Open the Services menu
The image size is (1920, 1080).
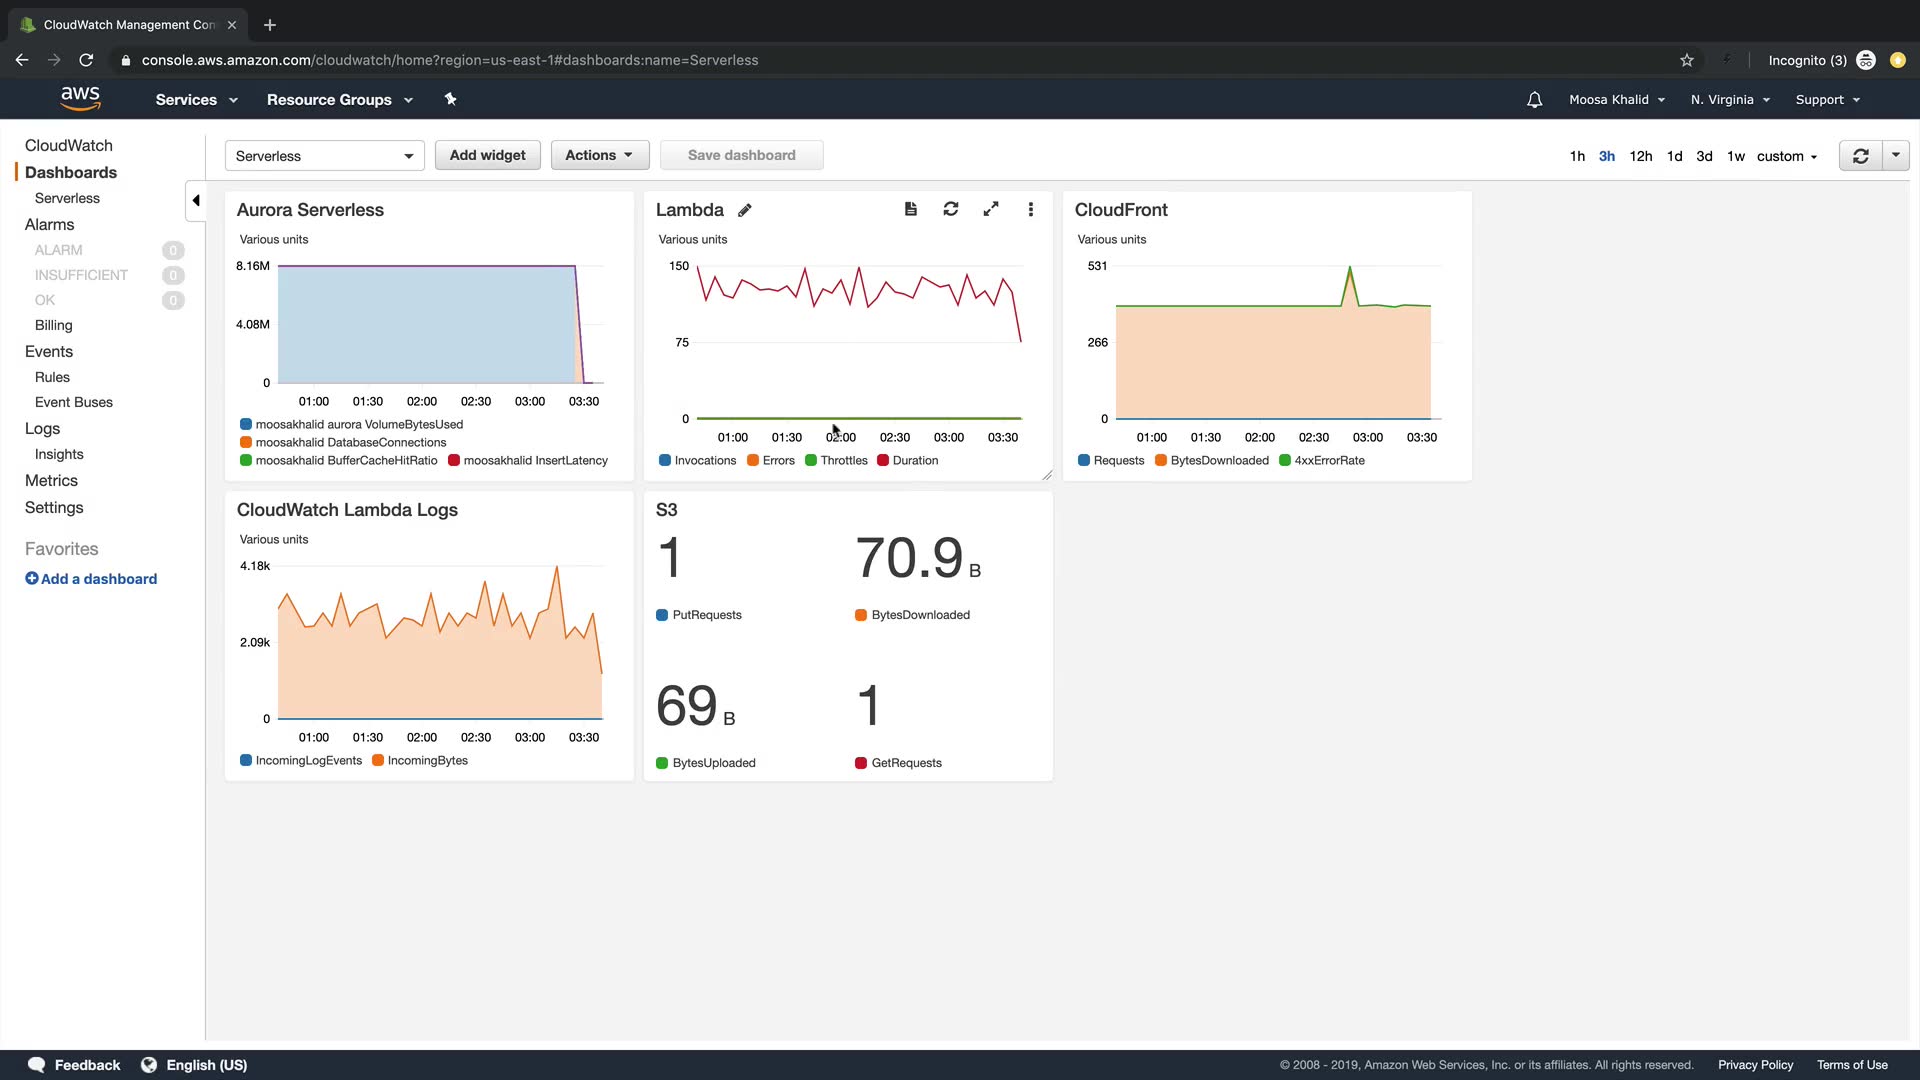(196, 100)
